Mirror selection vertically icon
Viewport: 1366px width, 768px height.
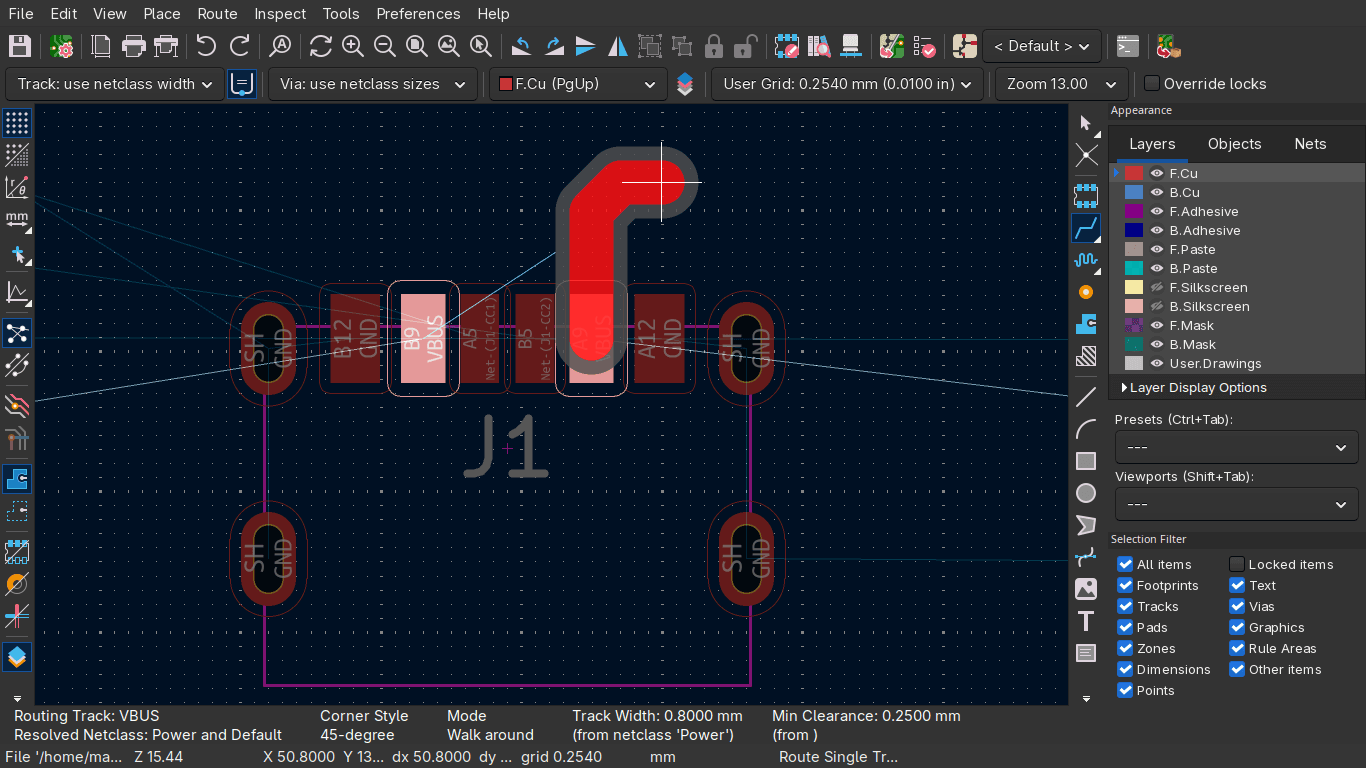[x=586, y=46]
